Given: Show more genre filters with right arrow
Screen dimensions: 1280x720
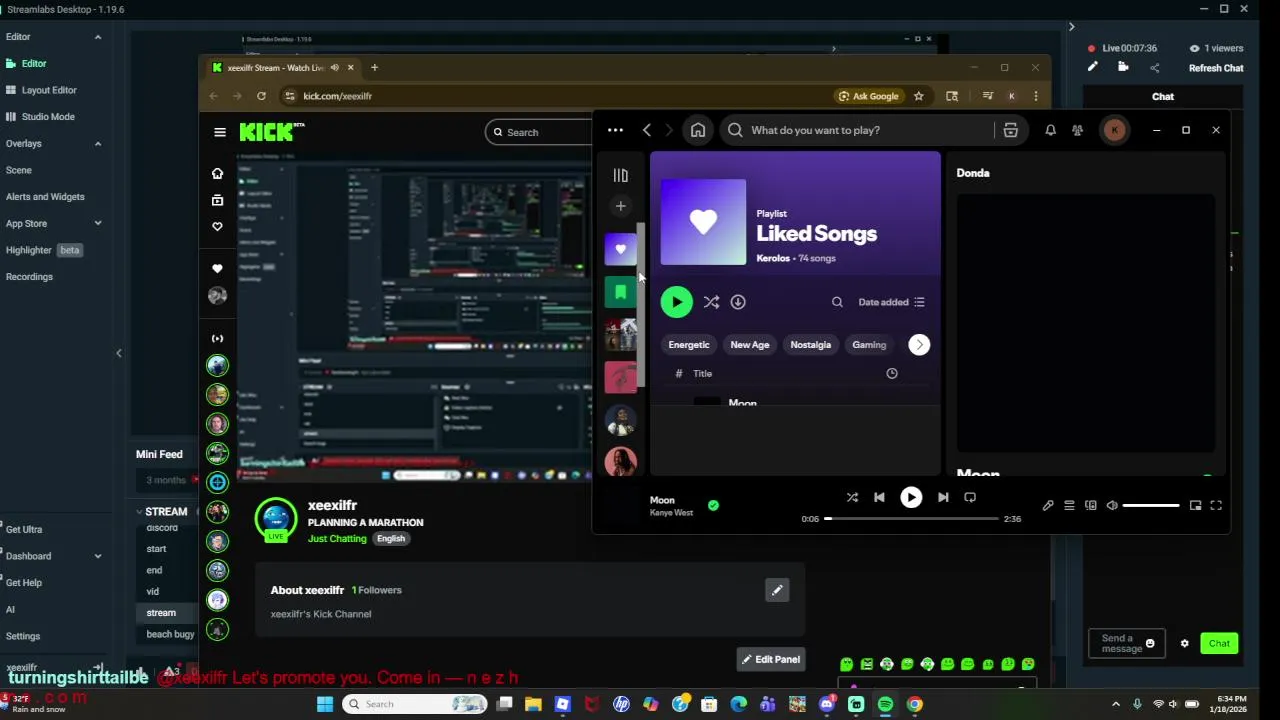Looking at the screenshot, I should 919,345.
